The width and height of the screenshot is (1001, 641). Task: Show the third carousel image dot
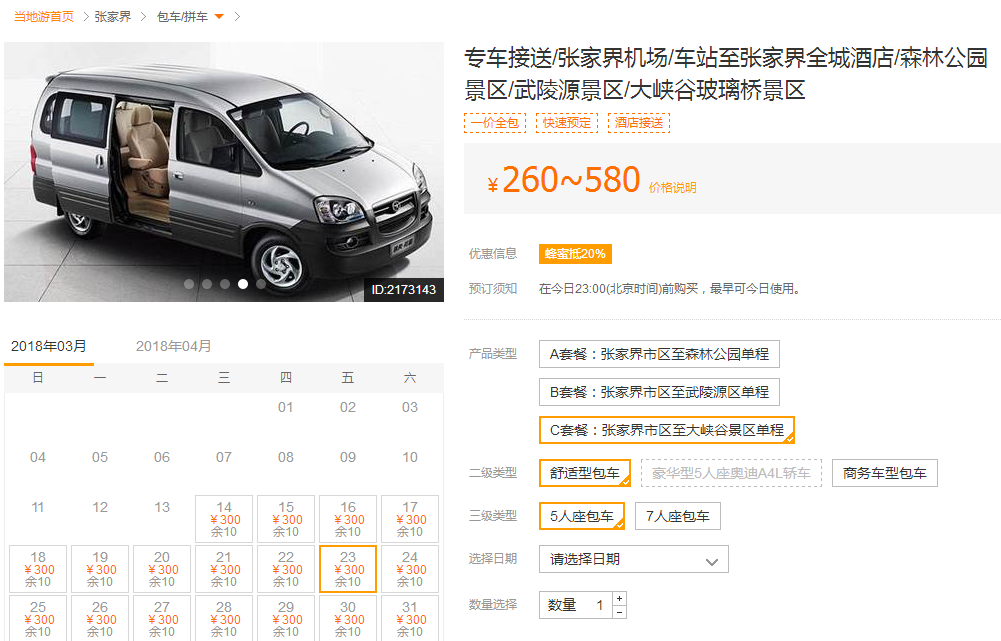click(225, 284)
